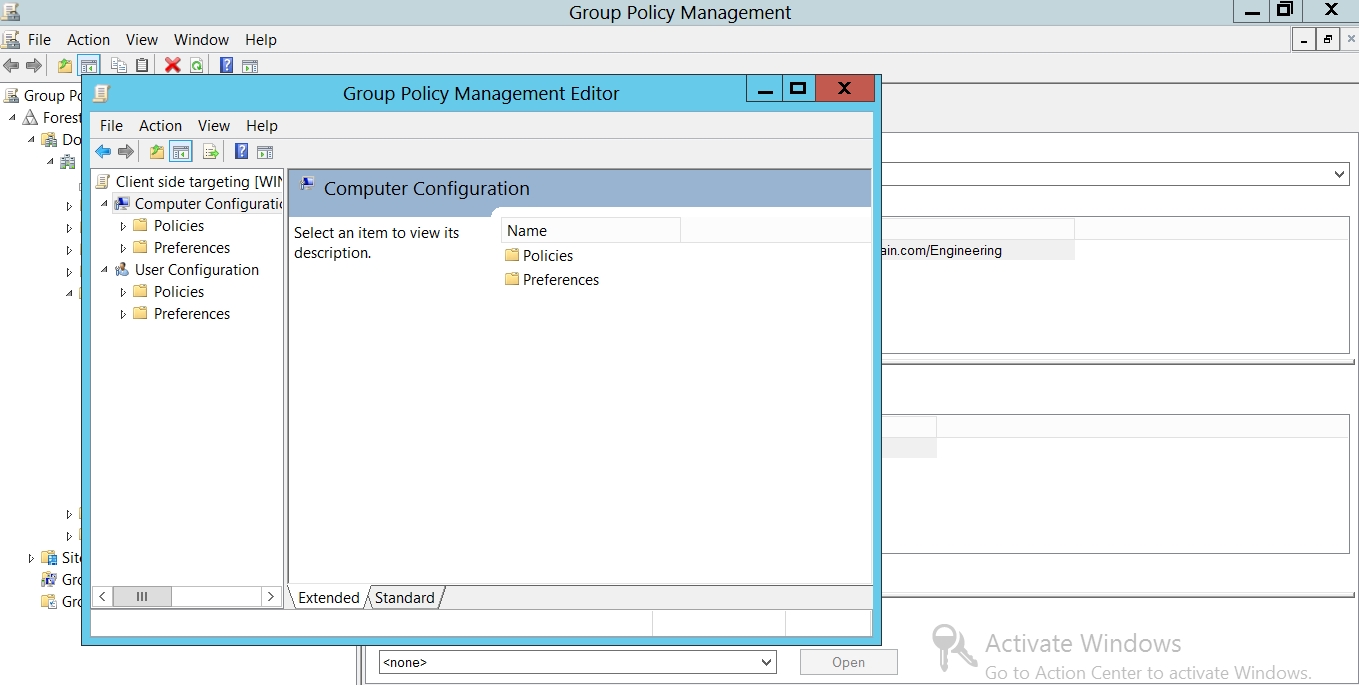The height and width of the screenshot is (685, 1359).
Task: Click the Show/Hide Action Pane icon in the Editor toolbar
Action: [x=265, y=152]
